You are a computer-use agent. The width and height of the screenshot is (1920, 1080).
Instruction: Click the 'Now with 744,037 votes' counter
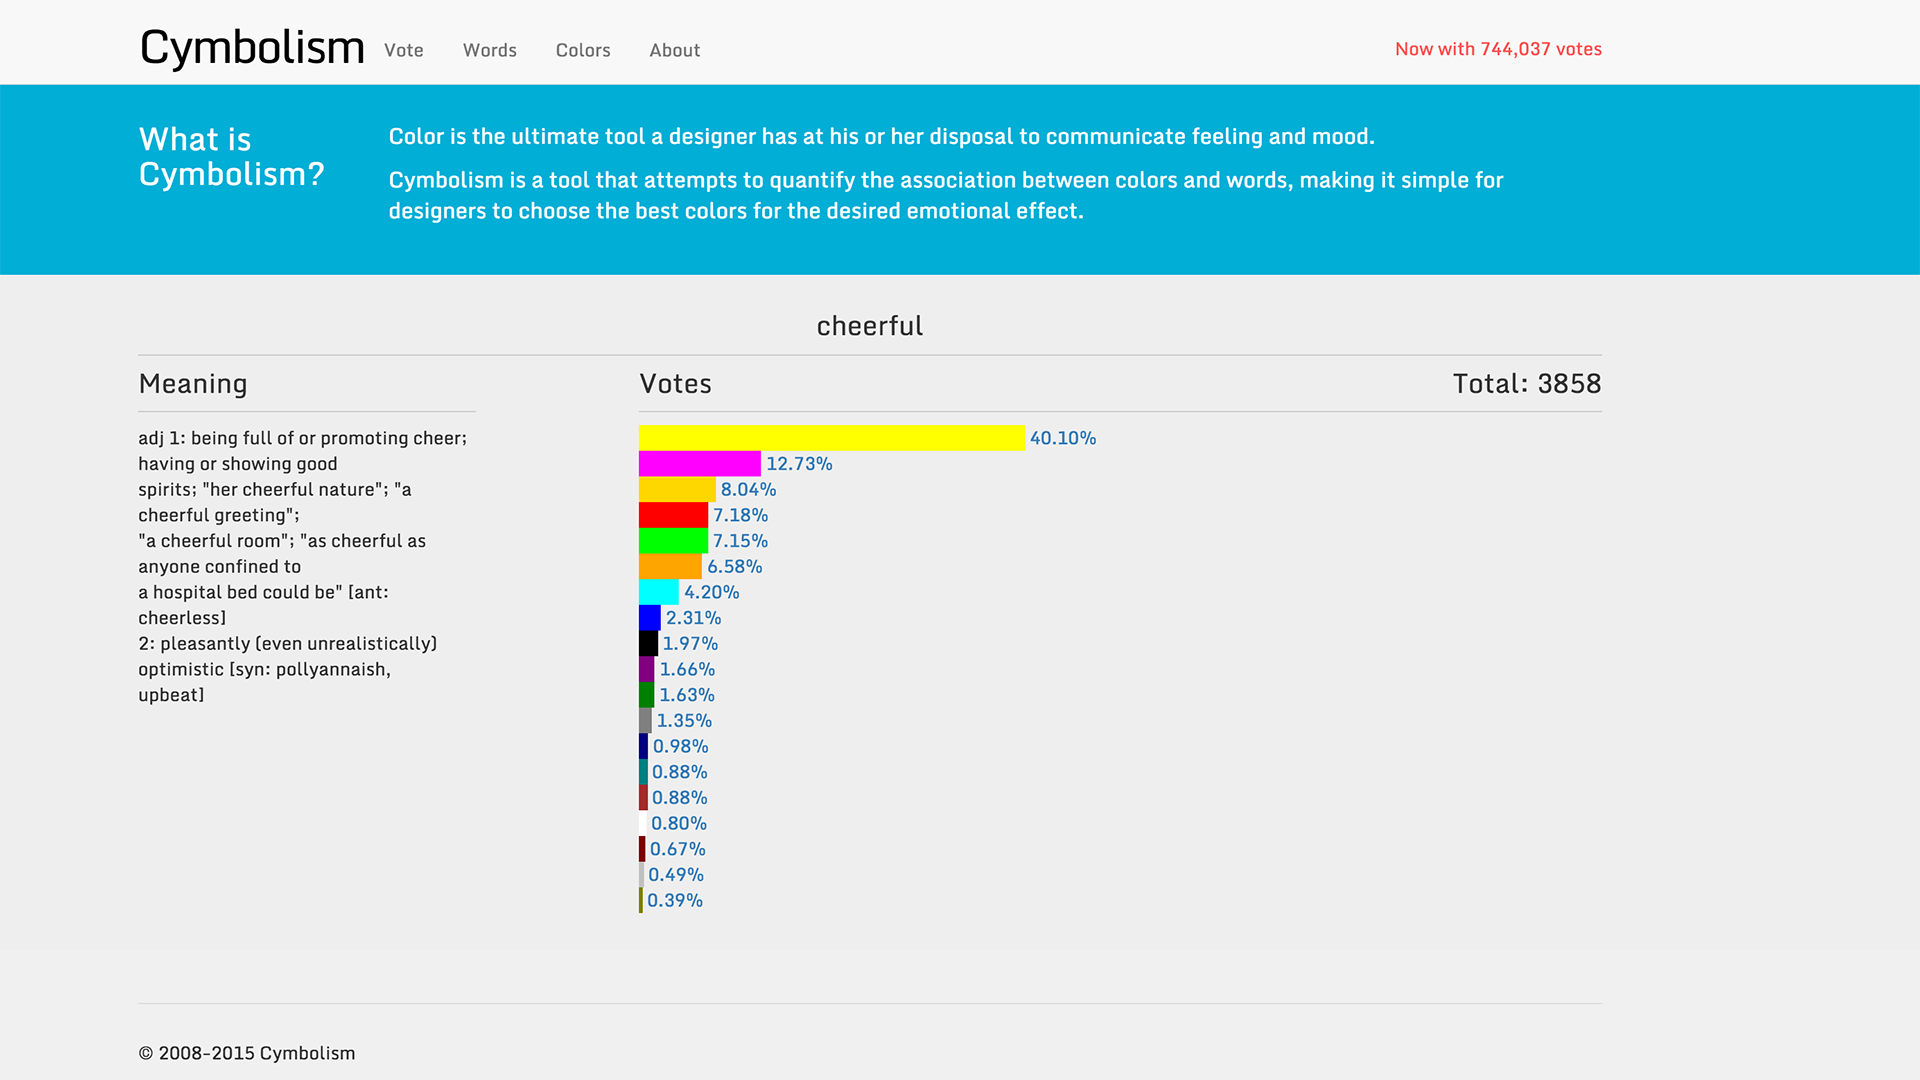pyautogui.click(x=1498, y=49)
